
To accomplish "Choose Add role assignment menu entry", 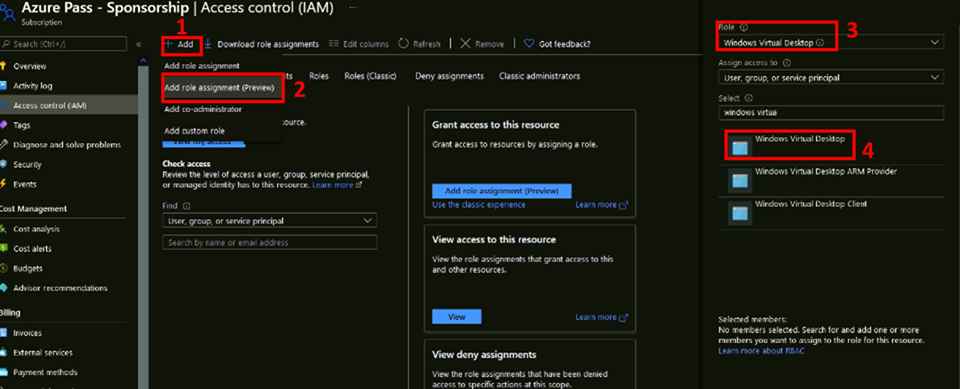I will (x=201, y=66).
